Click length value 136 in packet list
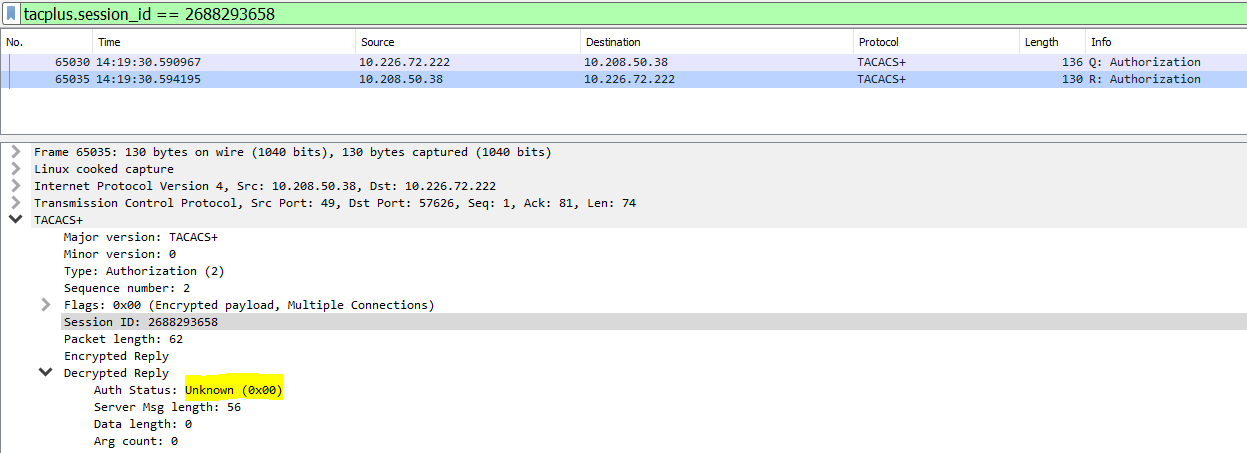 [1072, 62]
